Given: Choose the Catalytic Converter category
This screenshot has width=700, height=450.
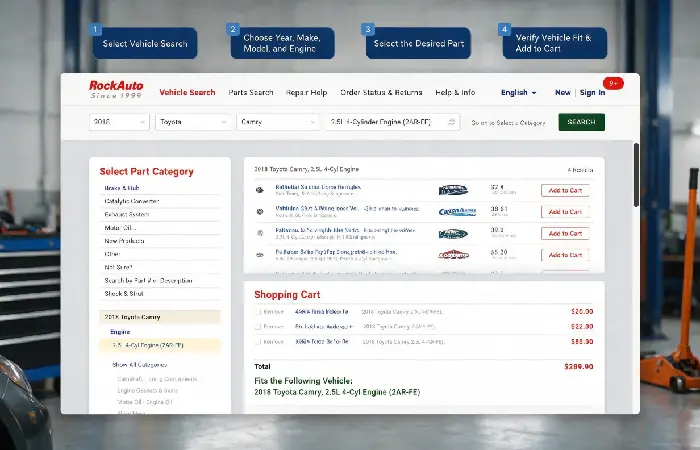Looking at the screenshot, I should (x=132, y=201).
